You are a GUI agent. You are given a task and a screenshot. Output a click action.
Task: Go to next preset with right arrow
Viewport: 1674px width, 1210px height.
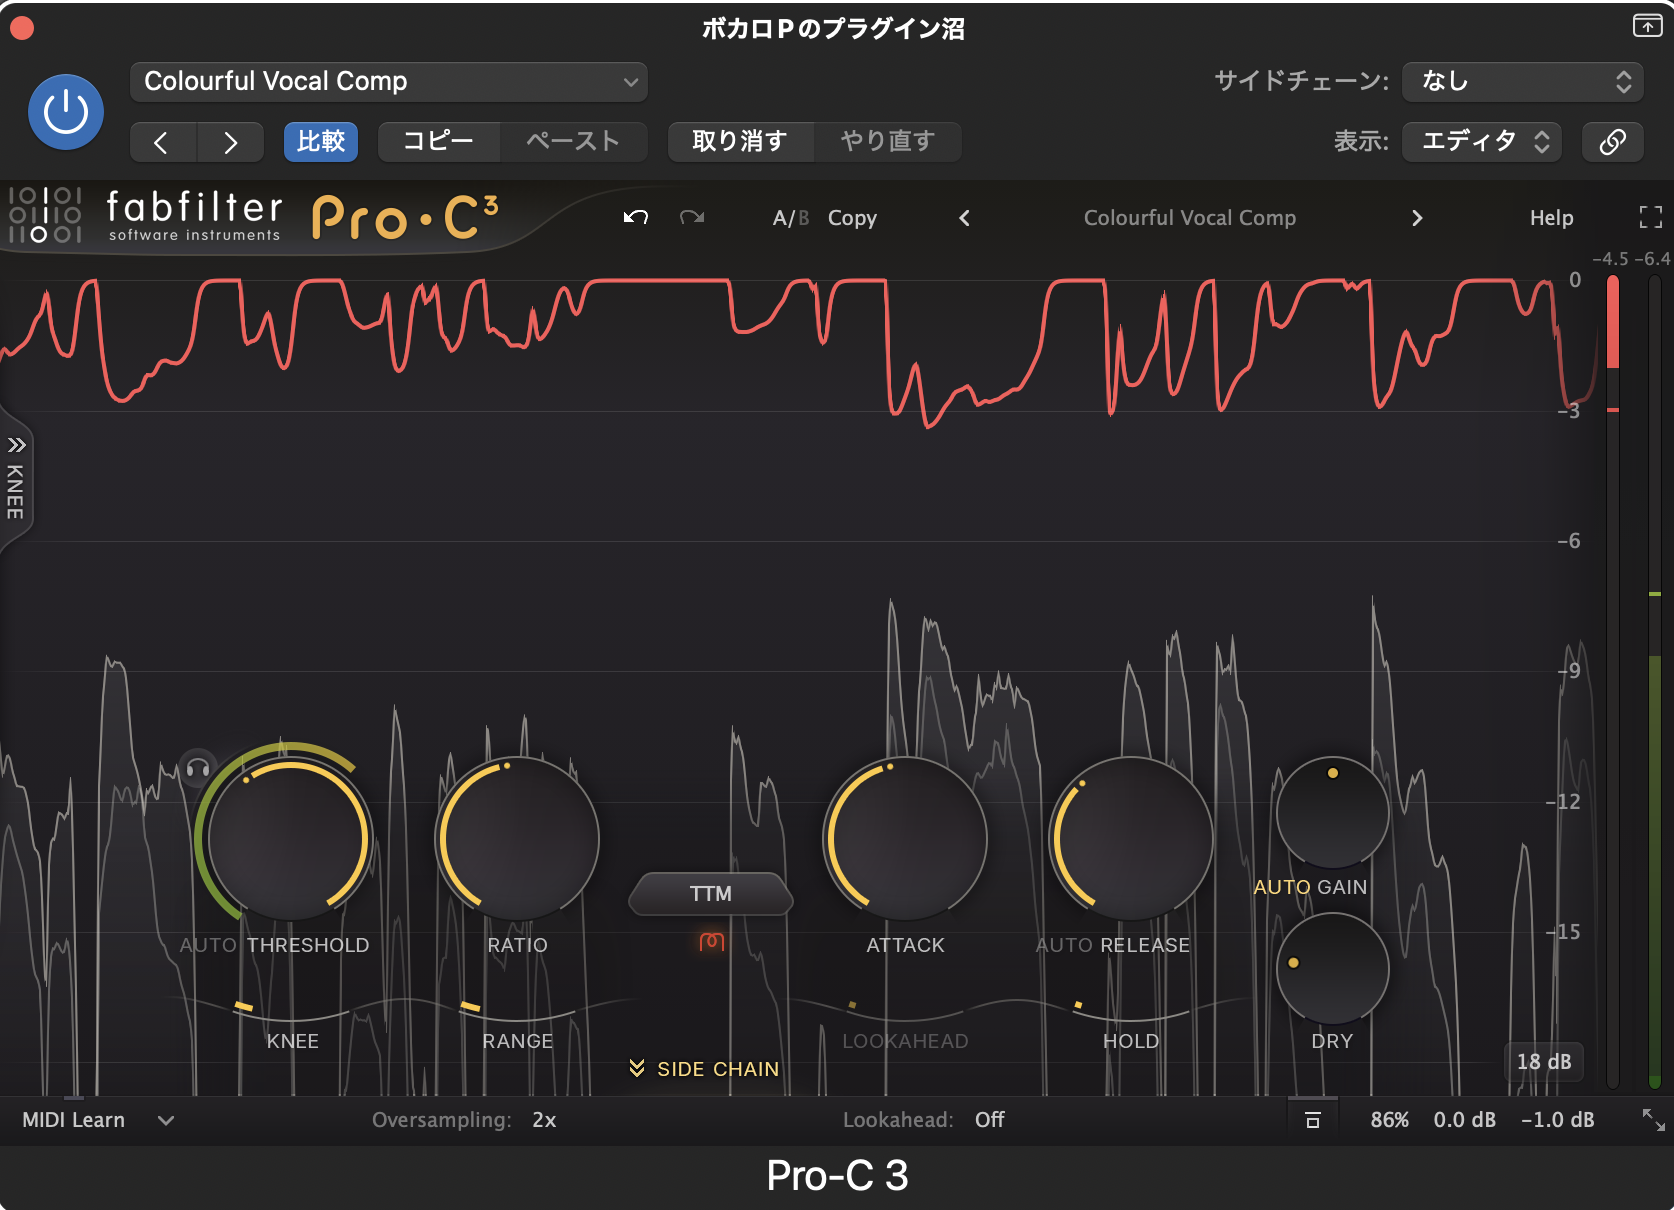[231, 142]
